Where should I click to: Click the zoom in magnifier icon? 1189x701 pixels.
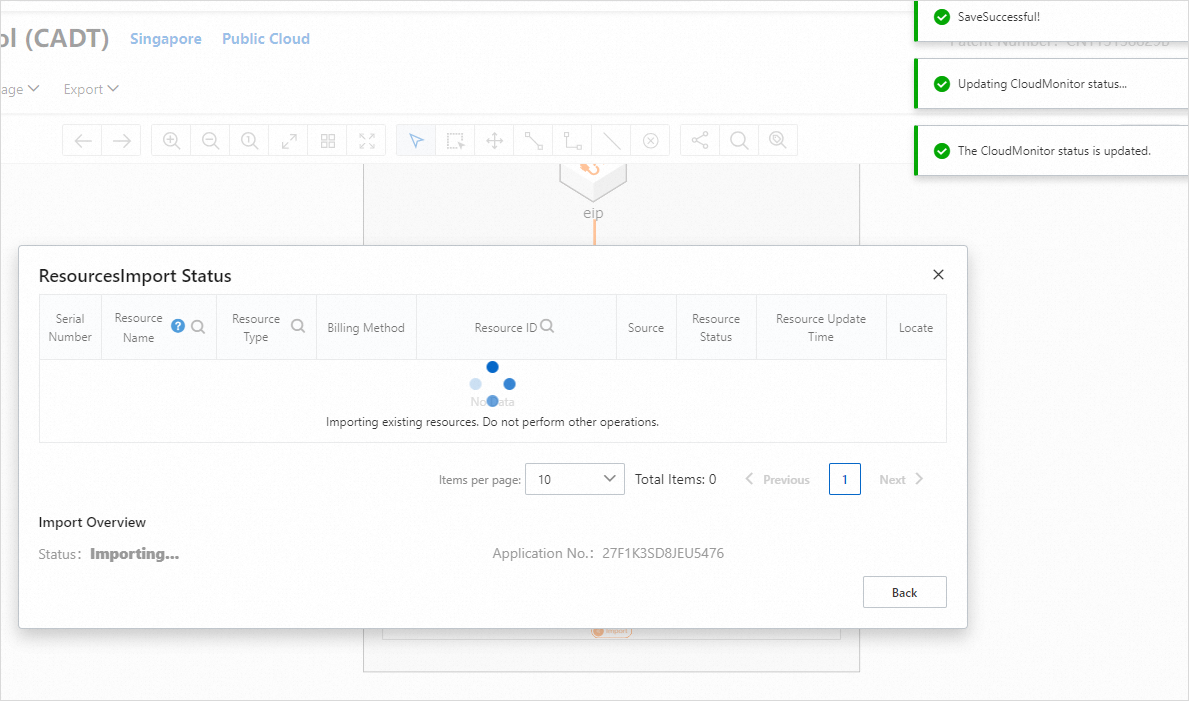(171, 140)
